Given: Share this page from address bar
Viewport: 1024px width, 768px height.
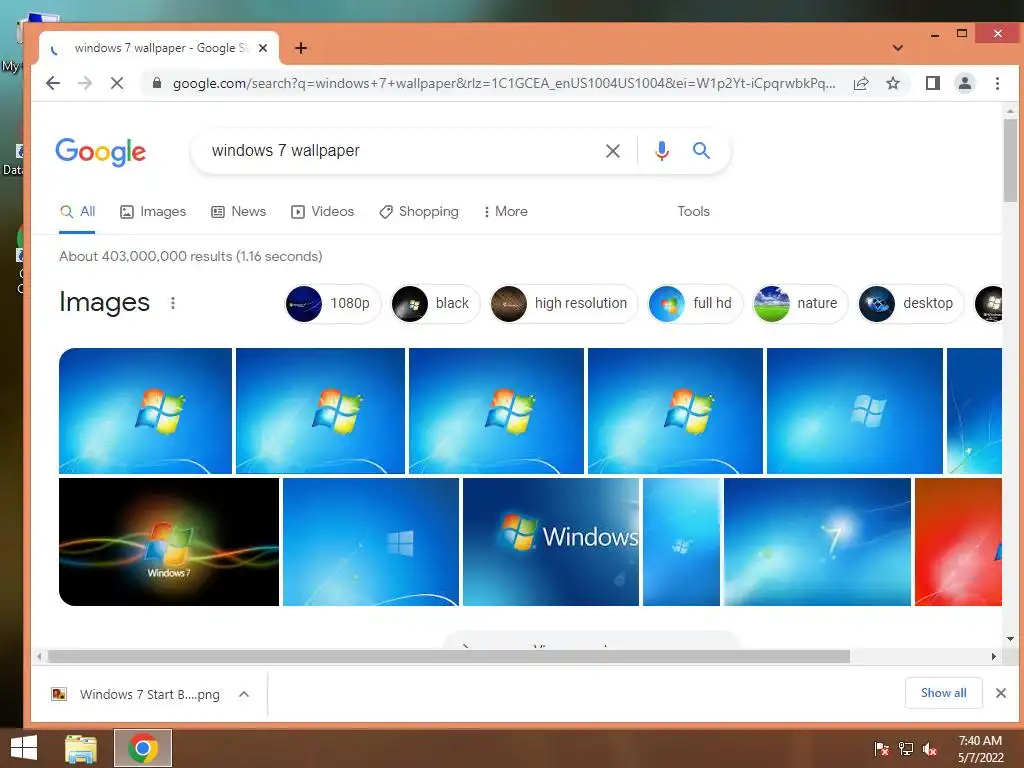Looking at the screenshot, I should point(861,83).
